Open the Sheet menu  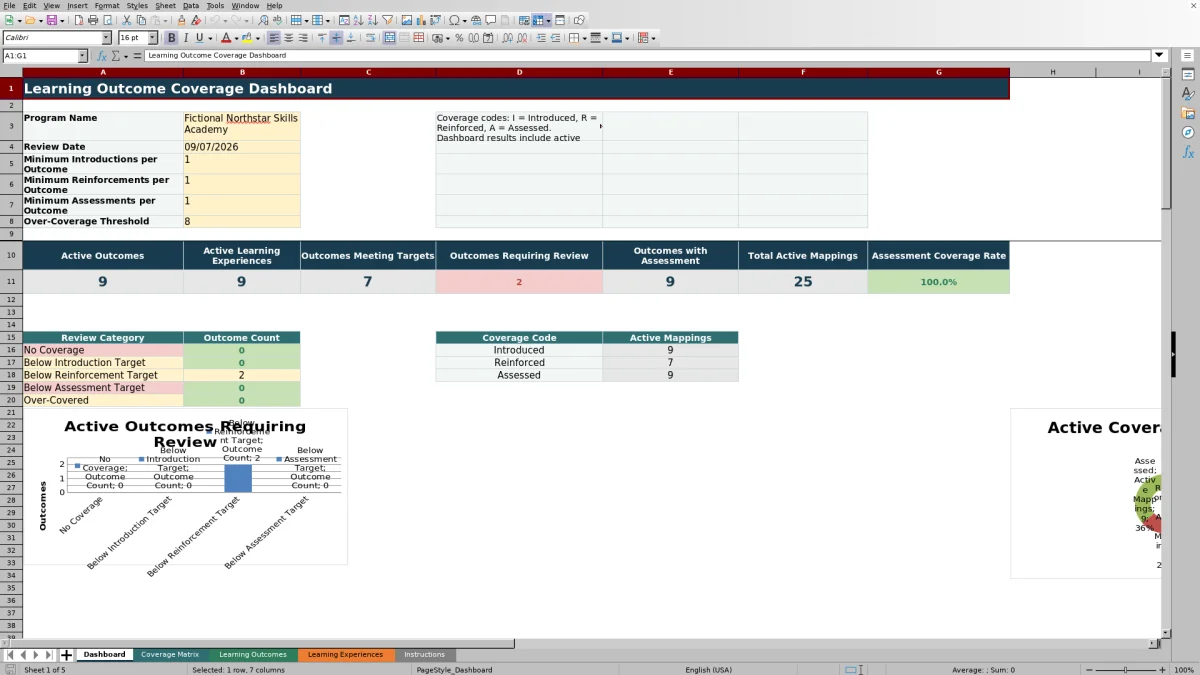point(164,6)
